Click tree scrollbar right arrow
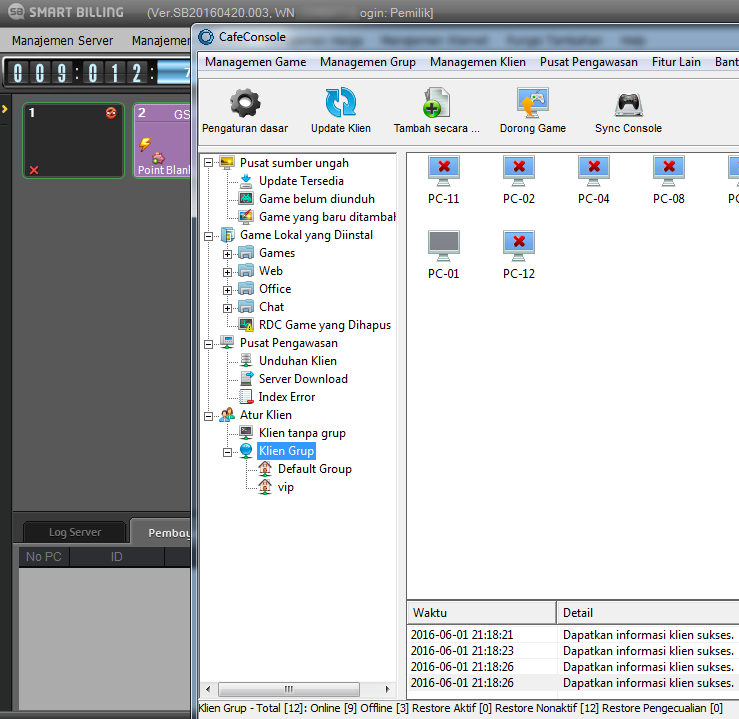 (387, 689)
